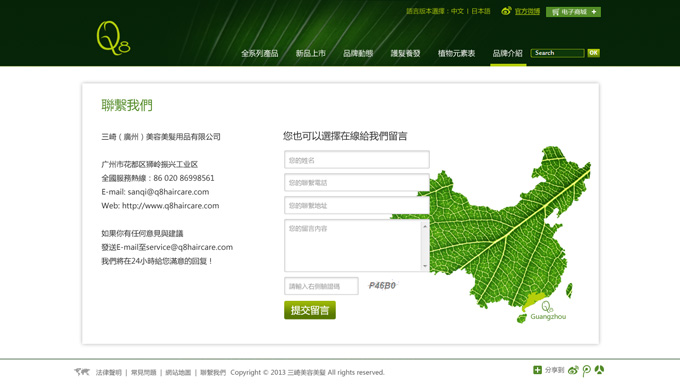Open the 全系列產品 menu item
Viewport: 680px width, 386px height.
(x=259, y=53)
